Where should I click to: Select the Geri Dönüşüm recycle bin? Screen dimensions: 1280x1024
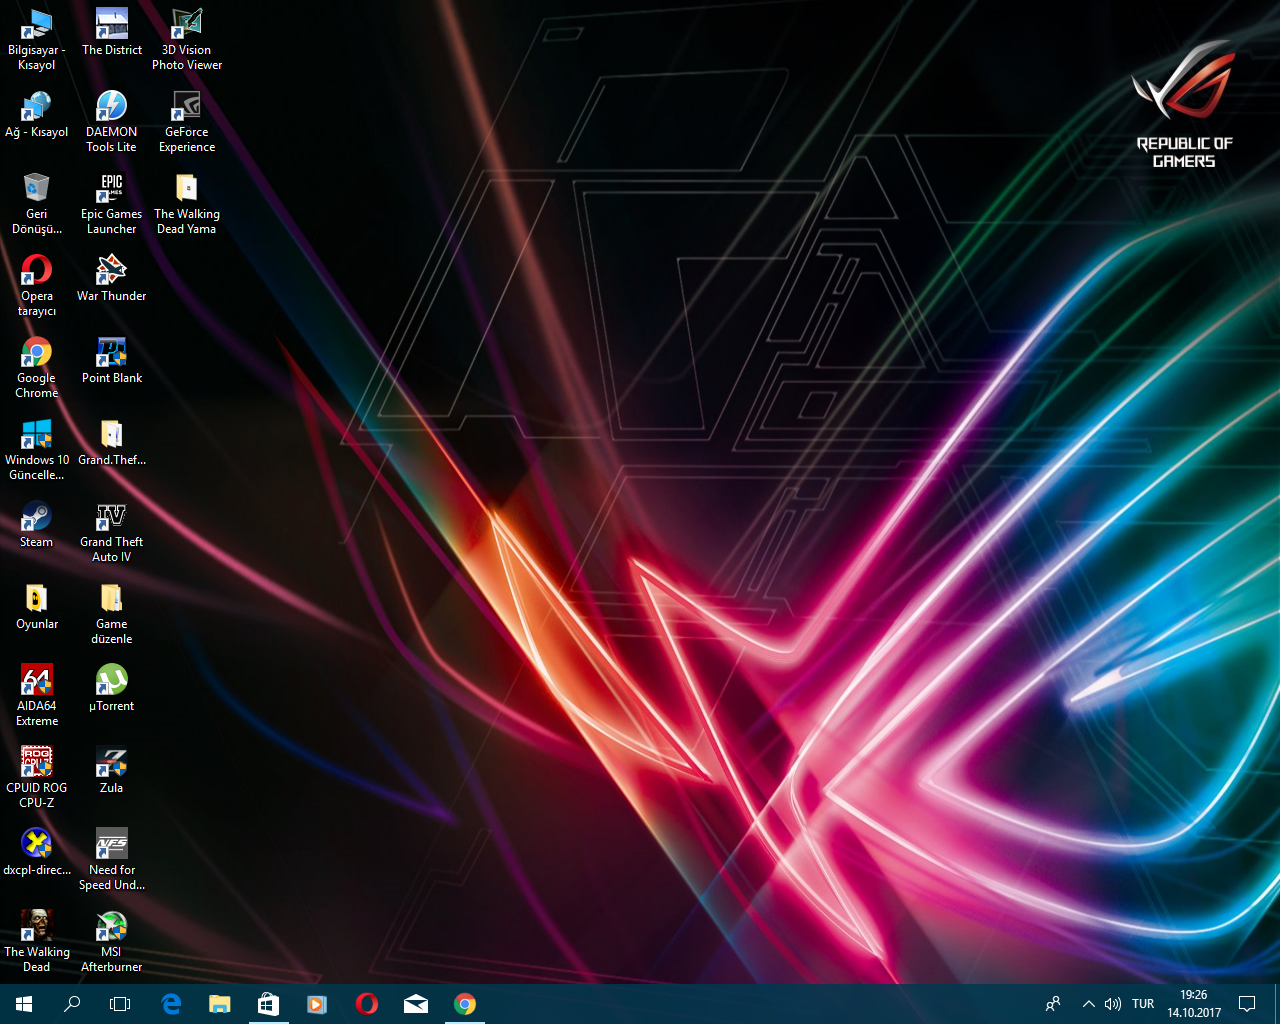[37, 204]
